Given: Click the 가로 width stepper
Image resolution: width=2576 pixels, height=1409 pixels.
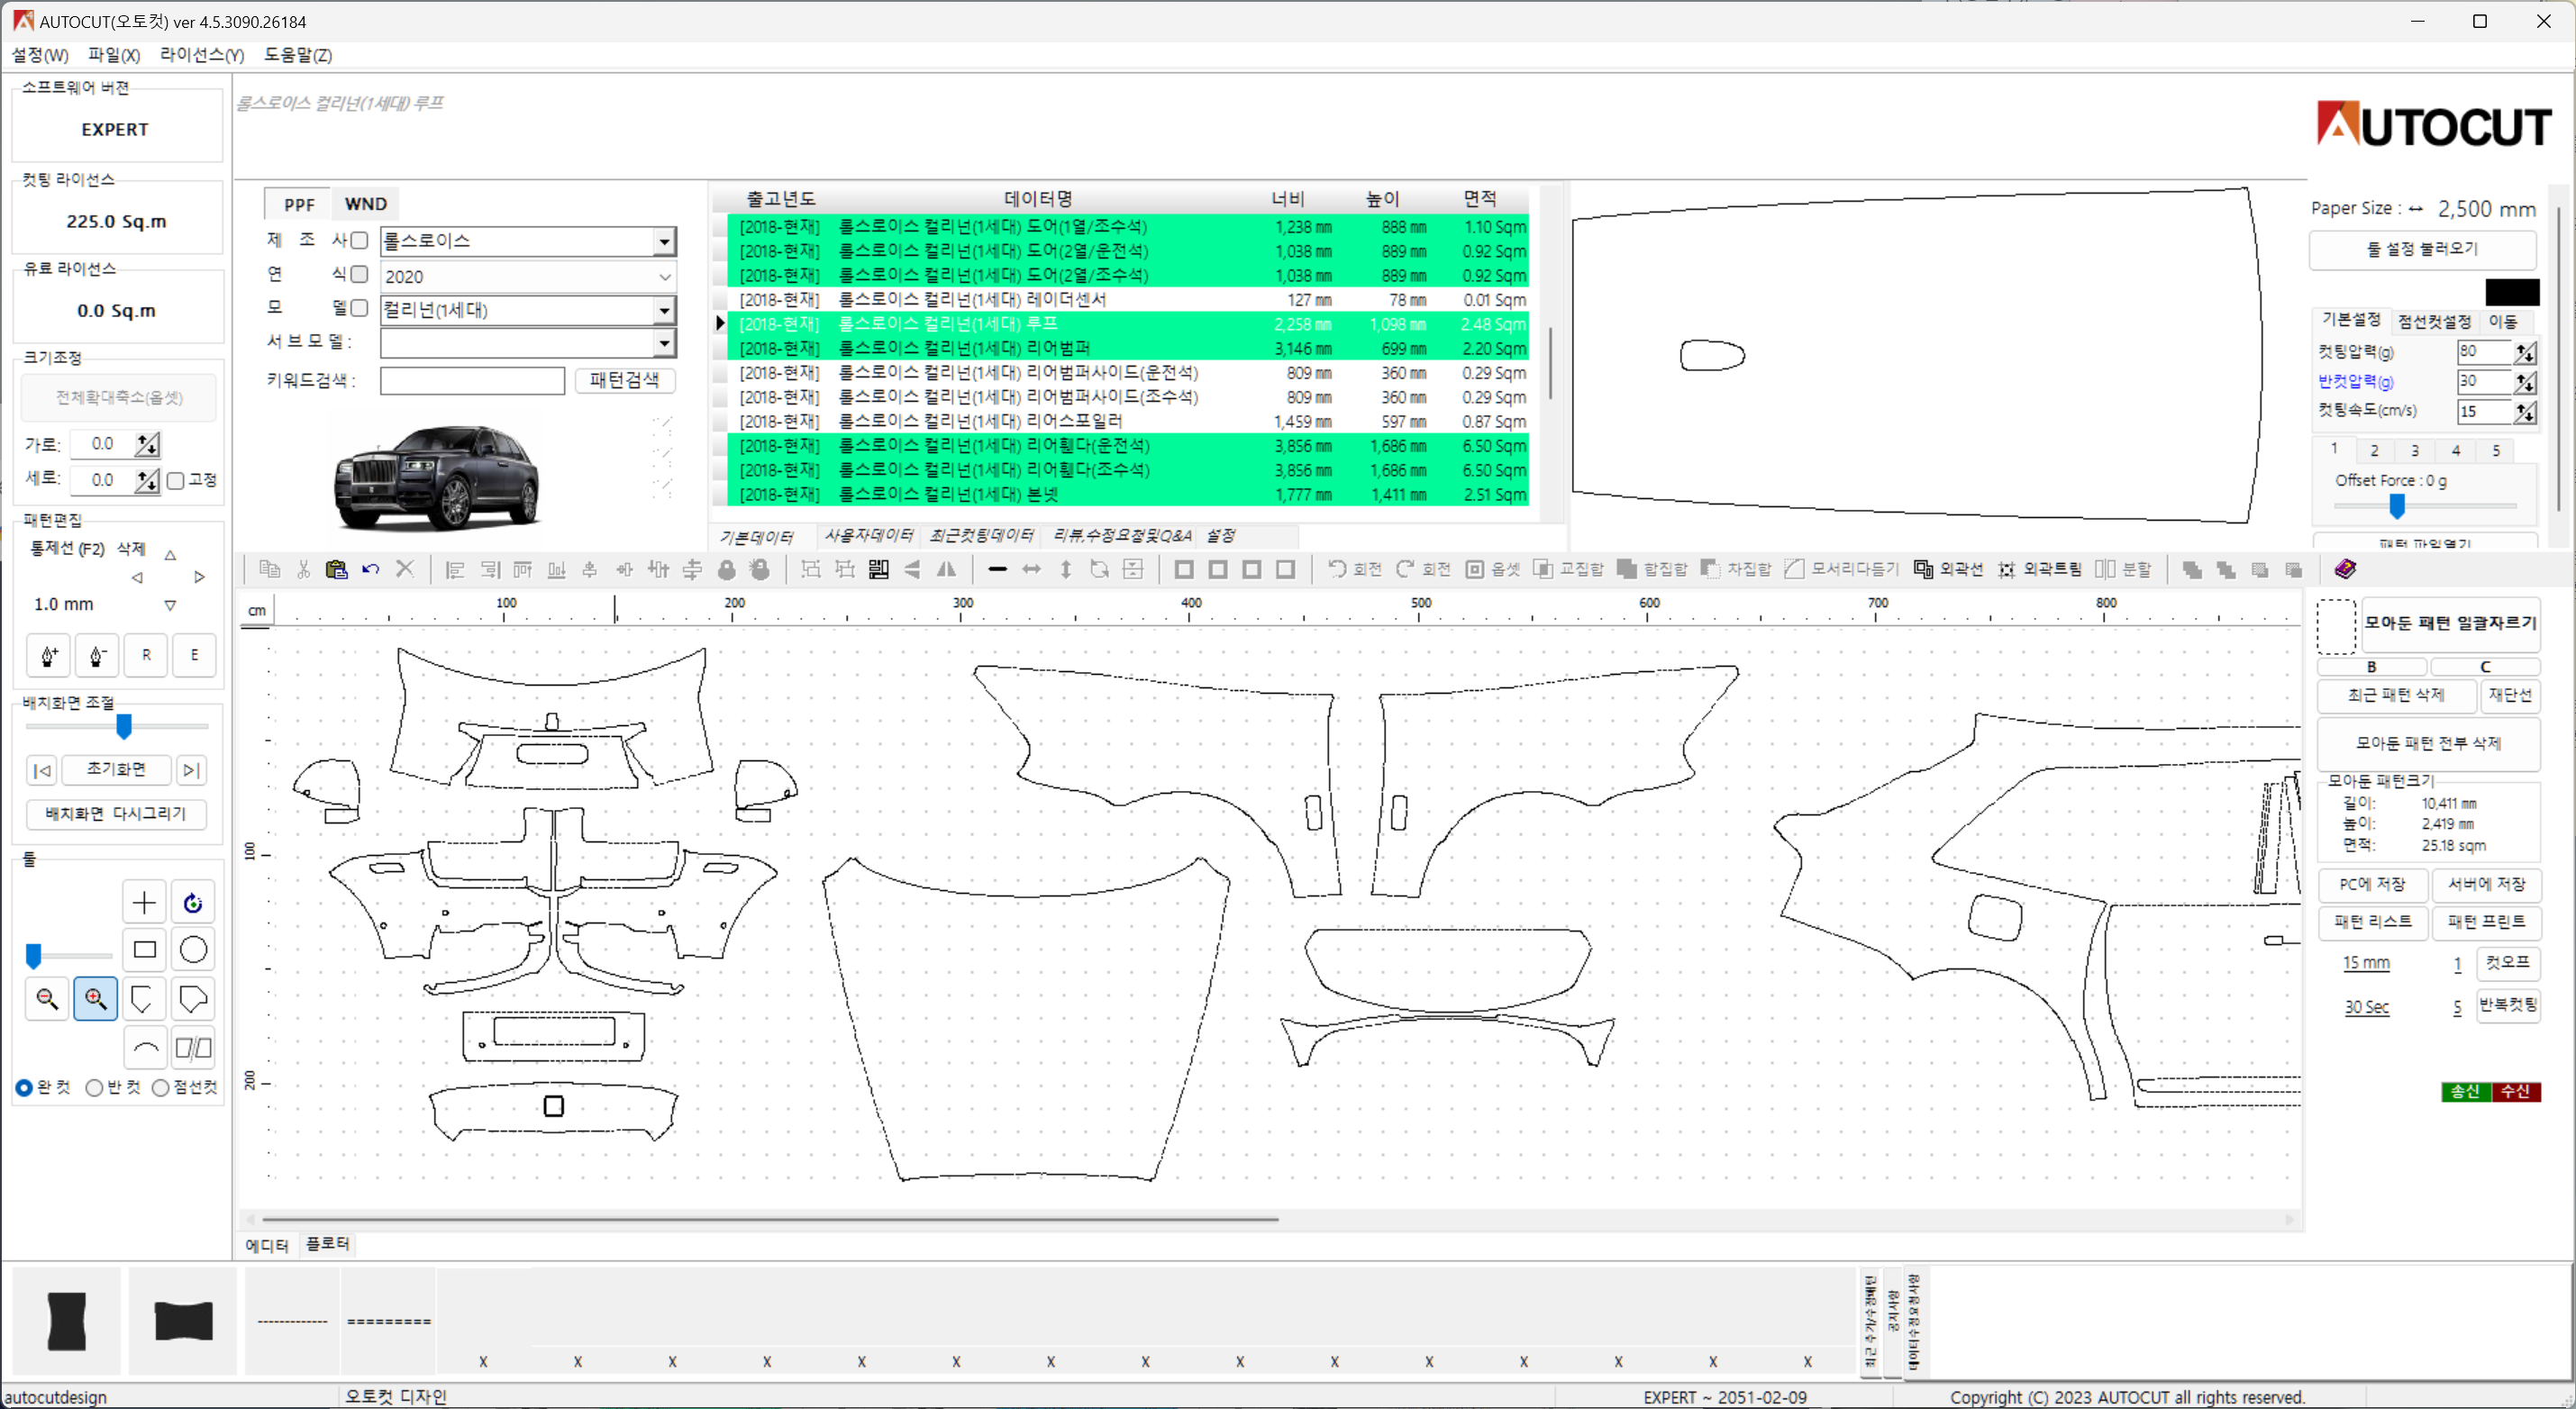Looking at the screenshot, I should point(147,444).
